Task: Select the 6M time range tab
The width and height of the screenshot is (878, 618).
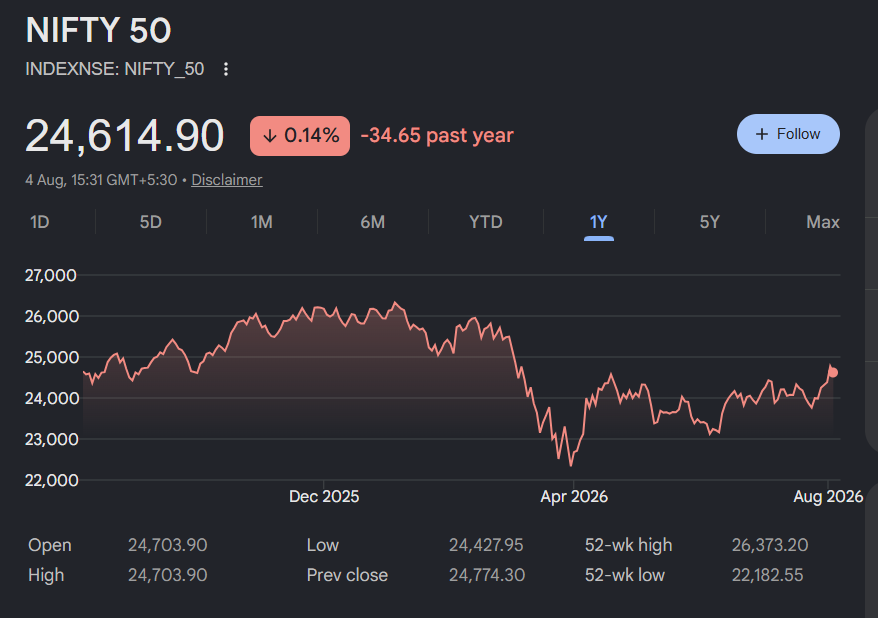Action: (x=373, y=222)
